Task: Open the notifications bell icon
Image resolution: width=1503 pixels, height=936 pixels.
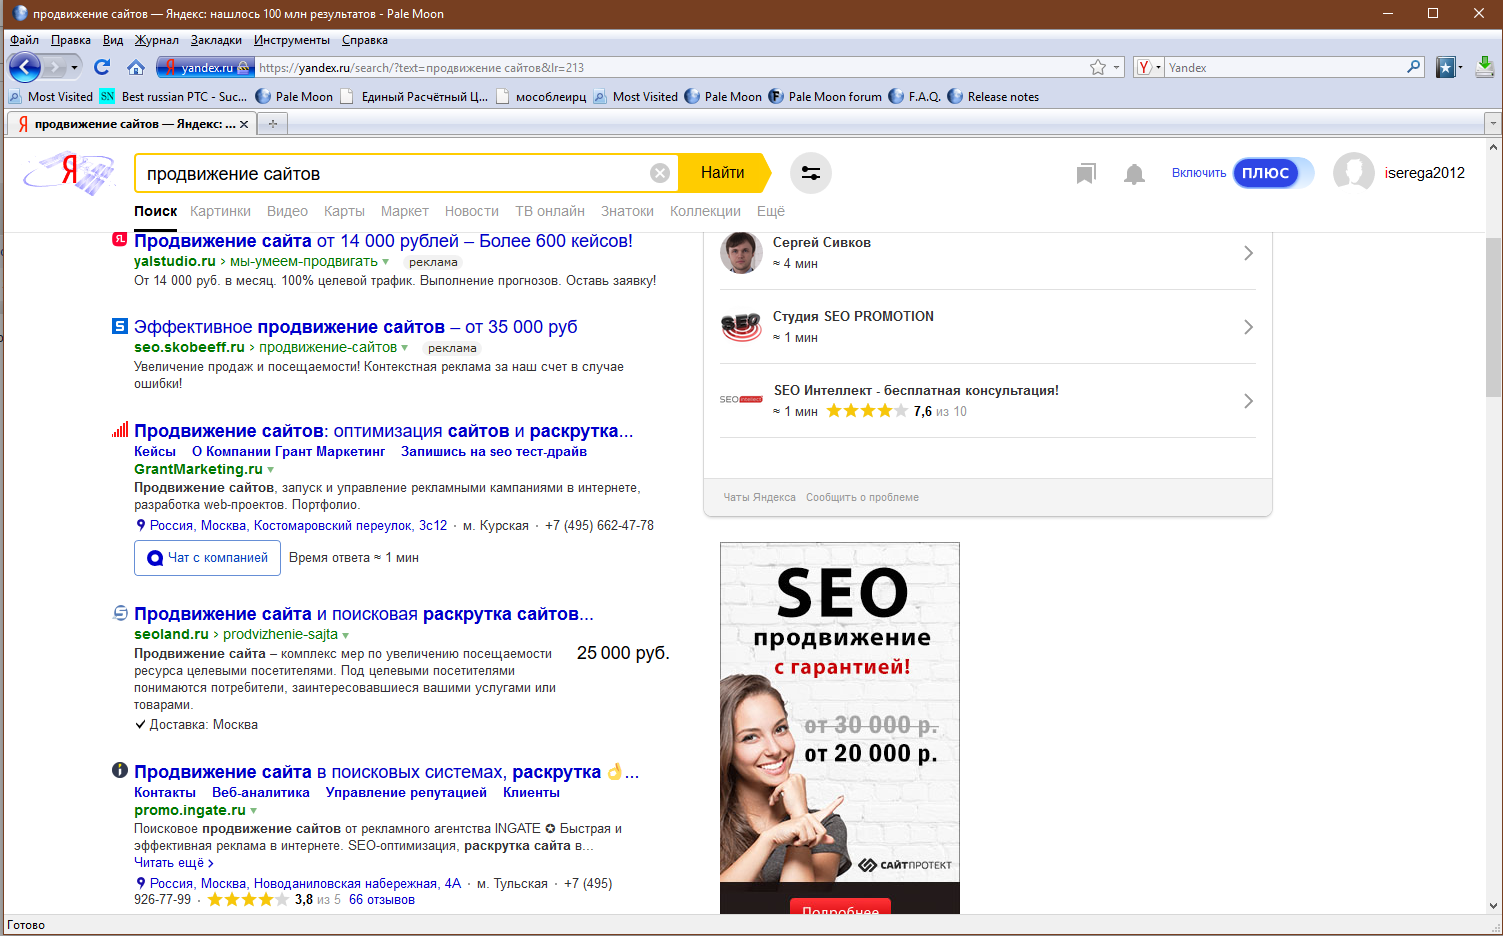Action: click(x=1134, y=174)
